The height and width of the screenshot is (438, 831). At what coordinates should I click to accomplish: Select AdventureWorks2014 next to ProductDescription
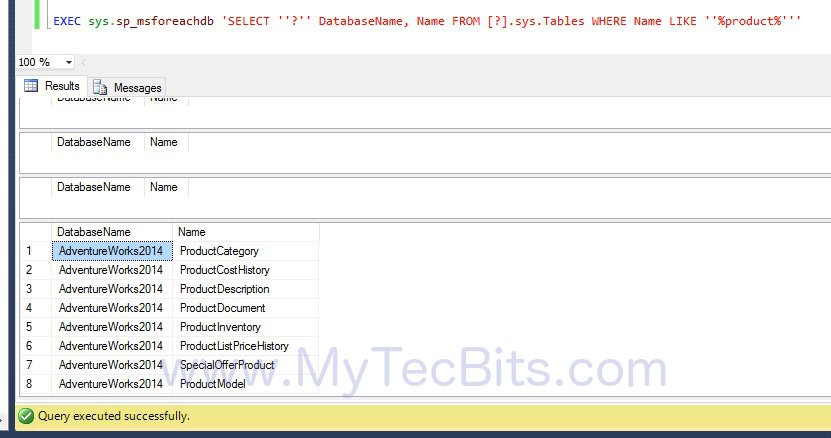pyautogui.click(x=112, y=290)
